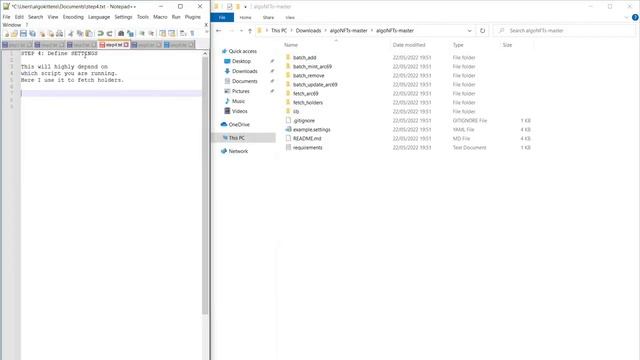Viewport: 640px width, 360px height.
Task: Redo with the Redo arrow icon
Action: click(109, 34)
